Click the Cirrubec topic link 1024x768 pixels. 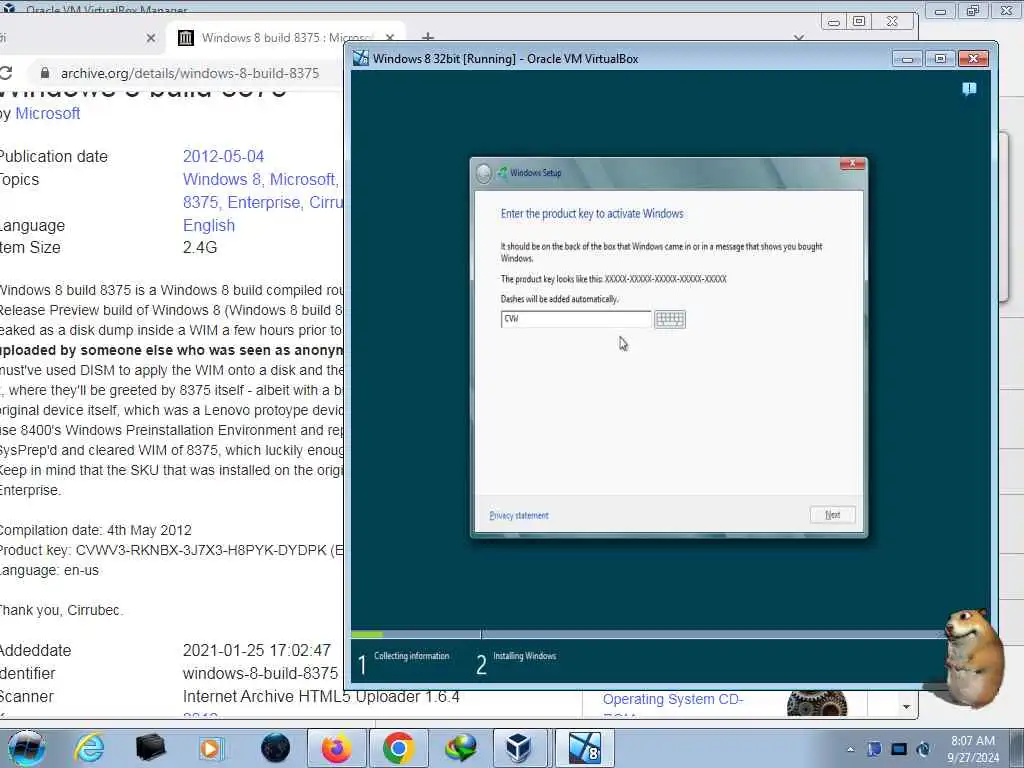tap(325, 202)
